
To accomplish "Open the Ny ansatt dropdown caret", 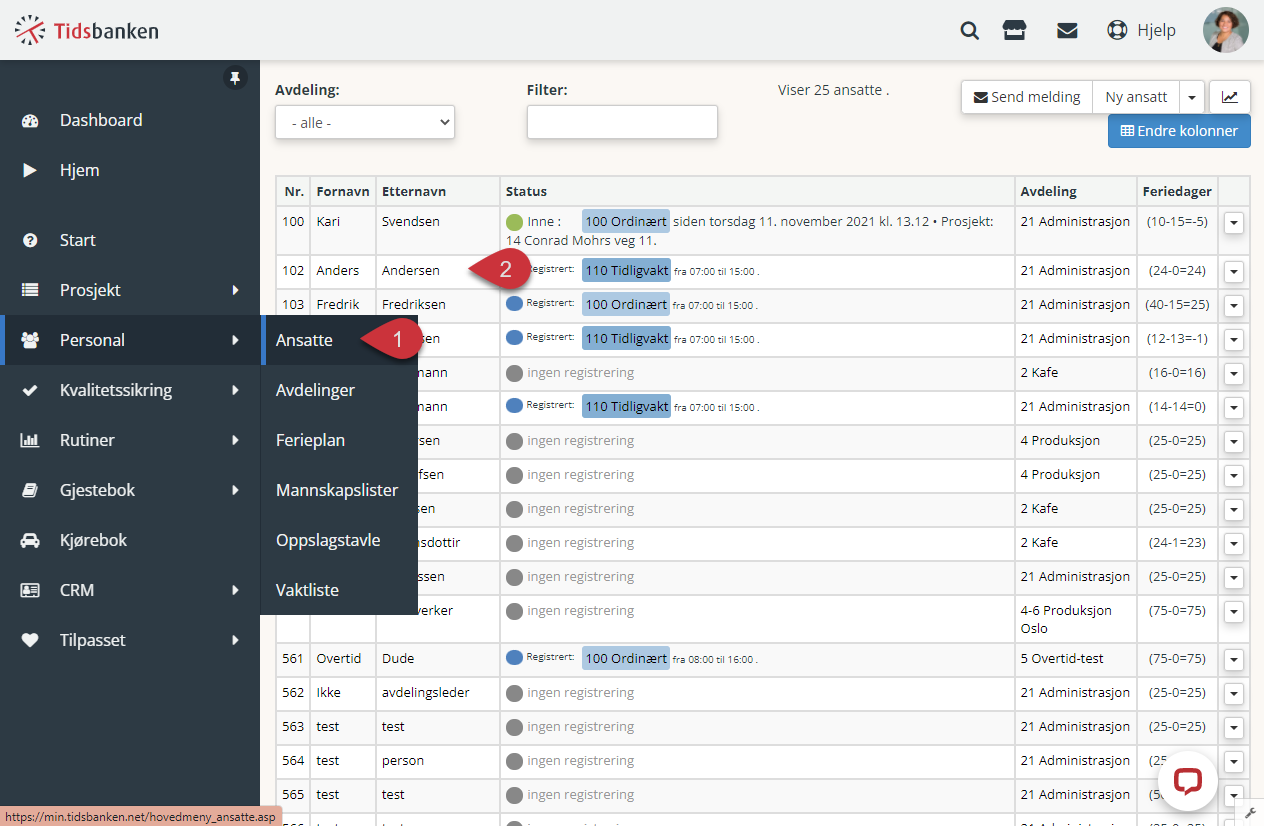I will [x=1192, y=97].
